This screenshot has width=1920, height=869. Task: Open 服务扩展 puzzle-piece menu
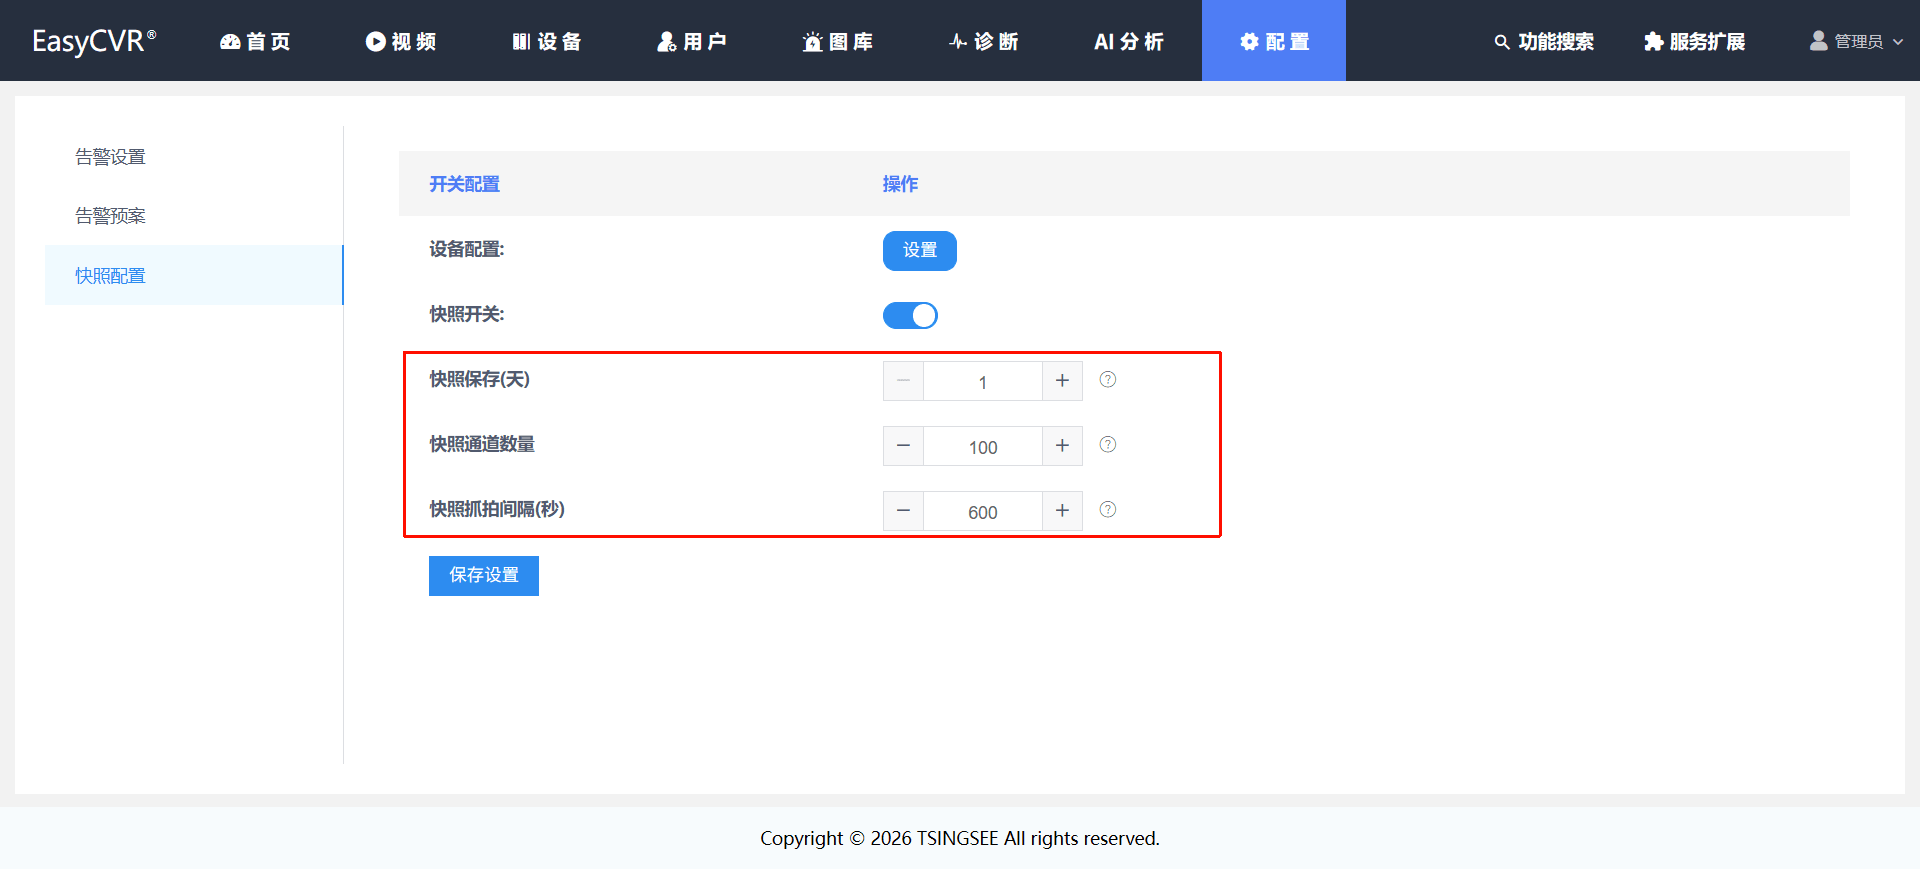coord(1694,41)
